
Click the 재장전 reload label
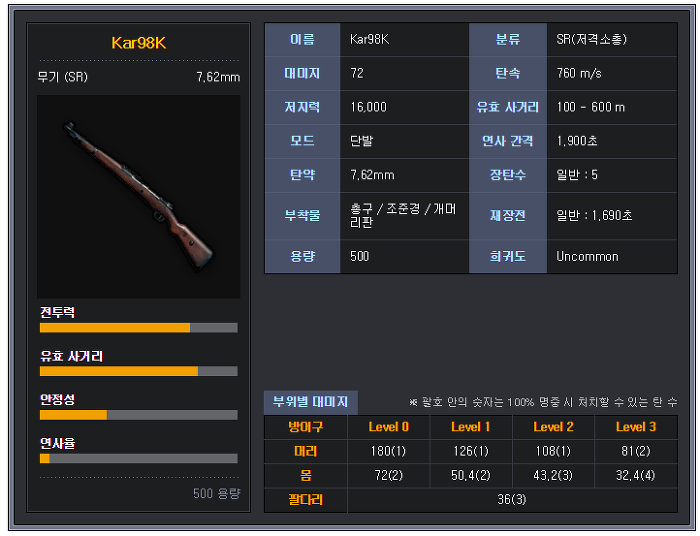tap(508, 216)
